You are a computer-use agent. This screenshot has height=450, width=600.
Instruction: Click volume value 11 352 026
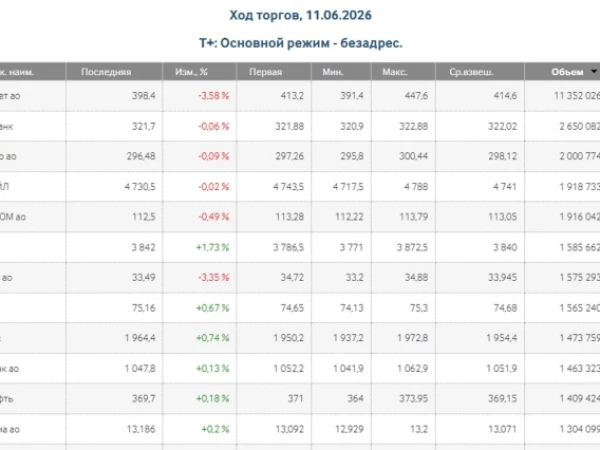click(x=577, y=96)
